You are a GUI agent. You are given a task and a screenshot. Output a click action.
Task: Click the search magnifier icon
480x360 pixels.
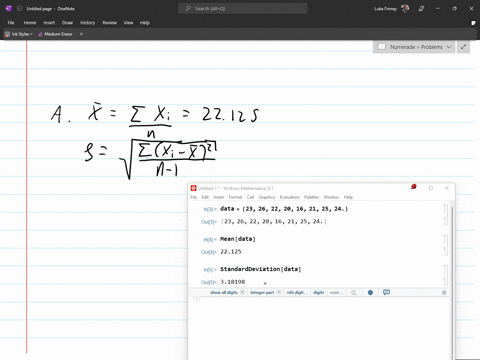click(x=188, y=8)
